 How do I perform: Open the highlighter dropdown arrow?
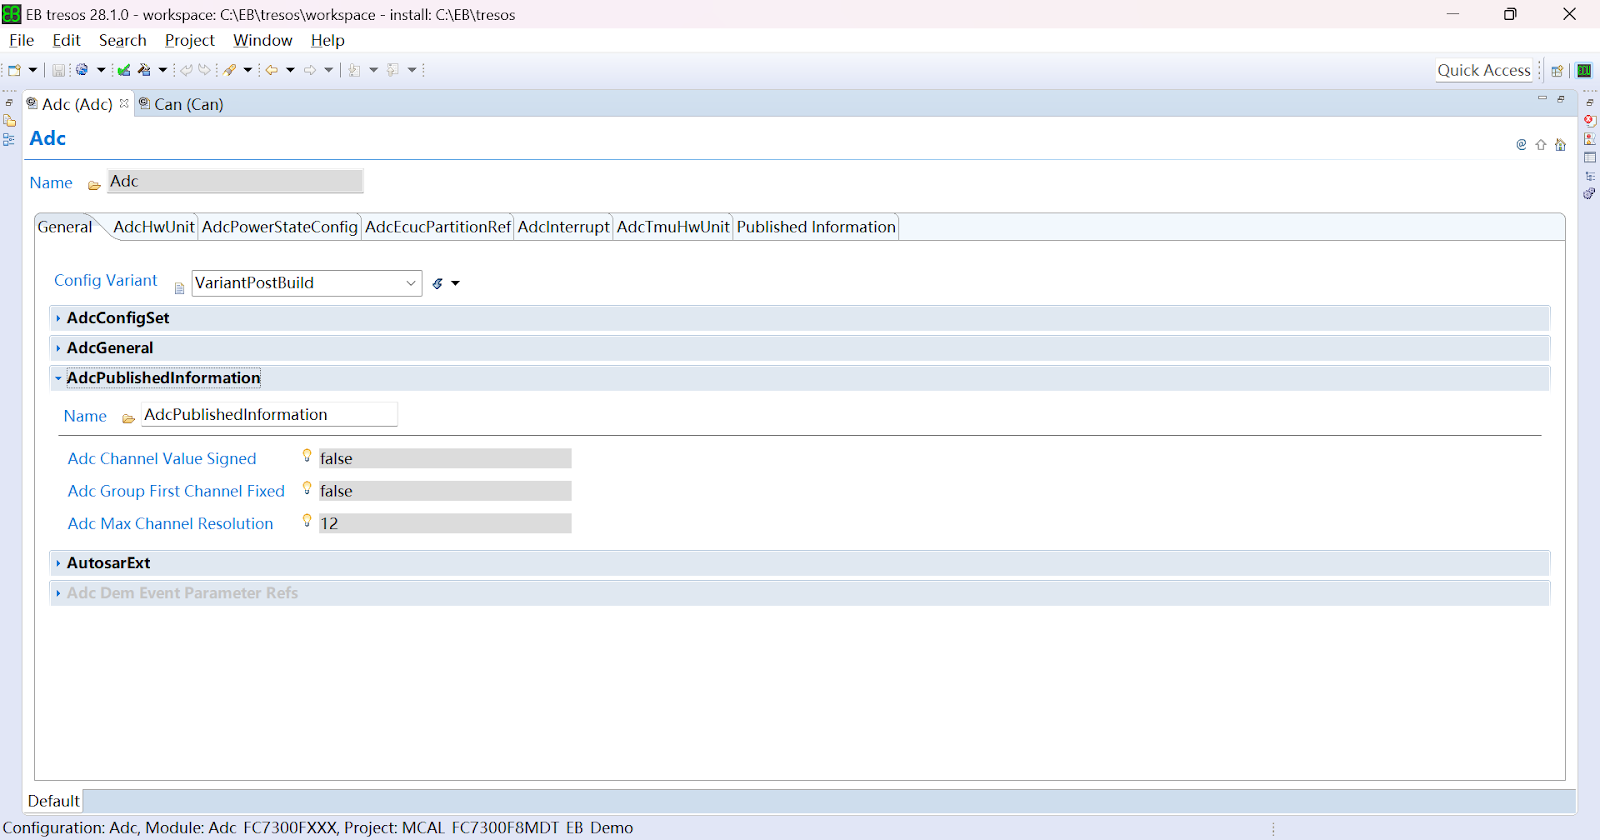[x=248, y=70]
